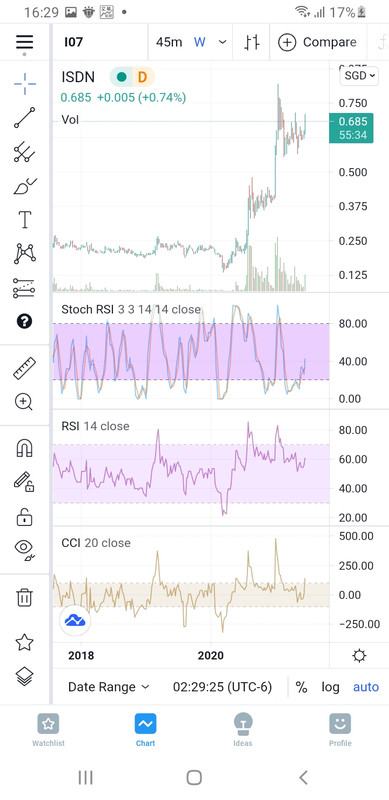
Task: Click the CCI 20 close label
Action: tap(96, 542)
